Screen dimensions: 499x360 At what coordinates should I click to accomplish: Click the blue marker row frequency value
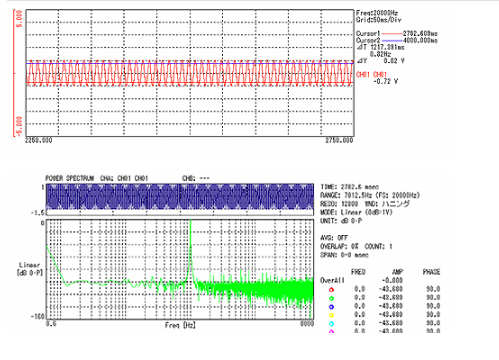click(360, 306)
